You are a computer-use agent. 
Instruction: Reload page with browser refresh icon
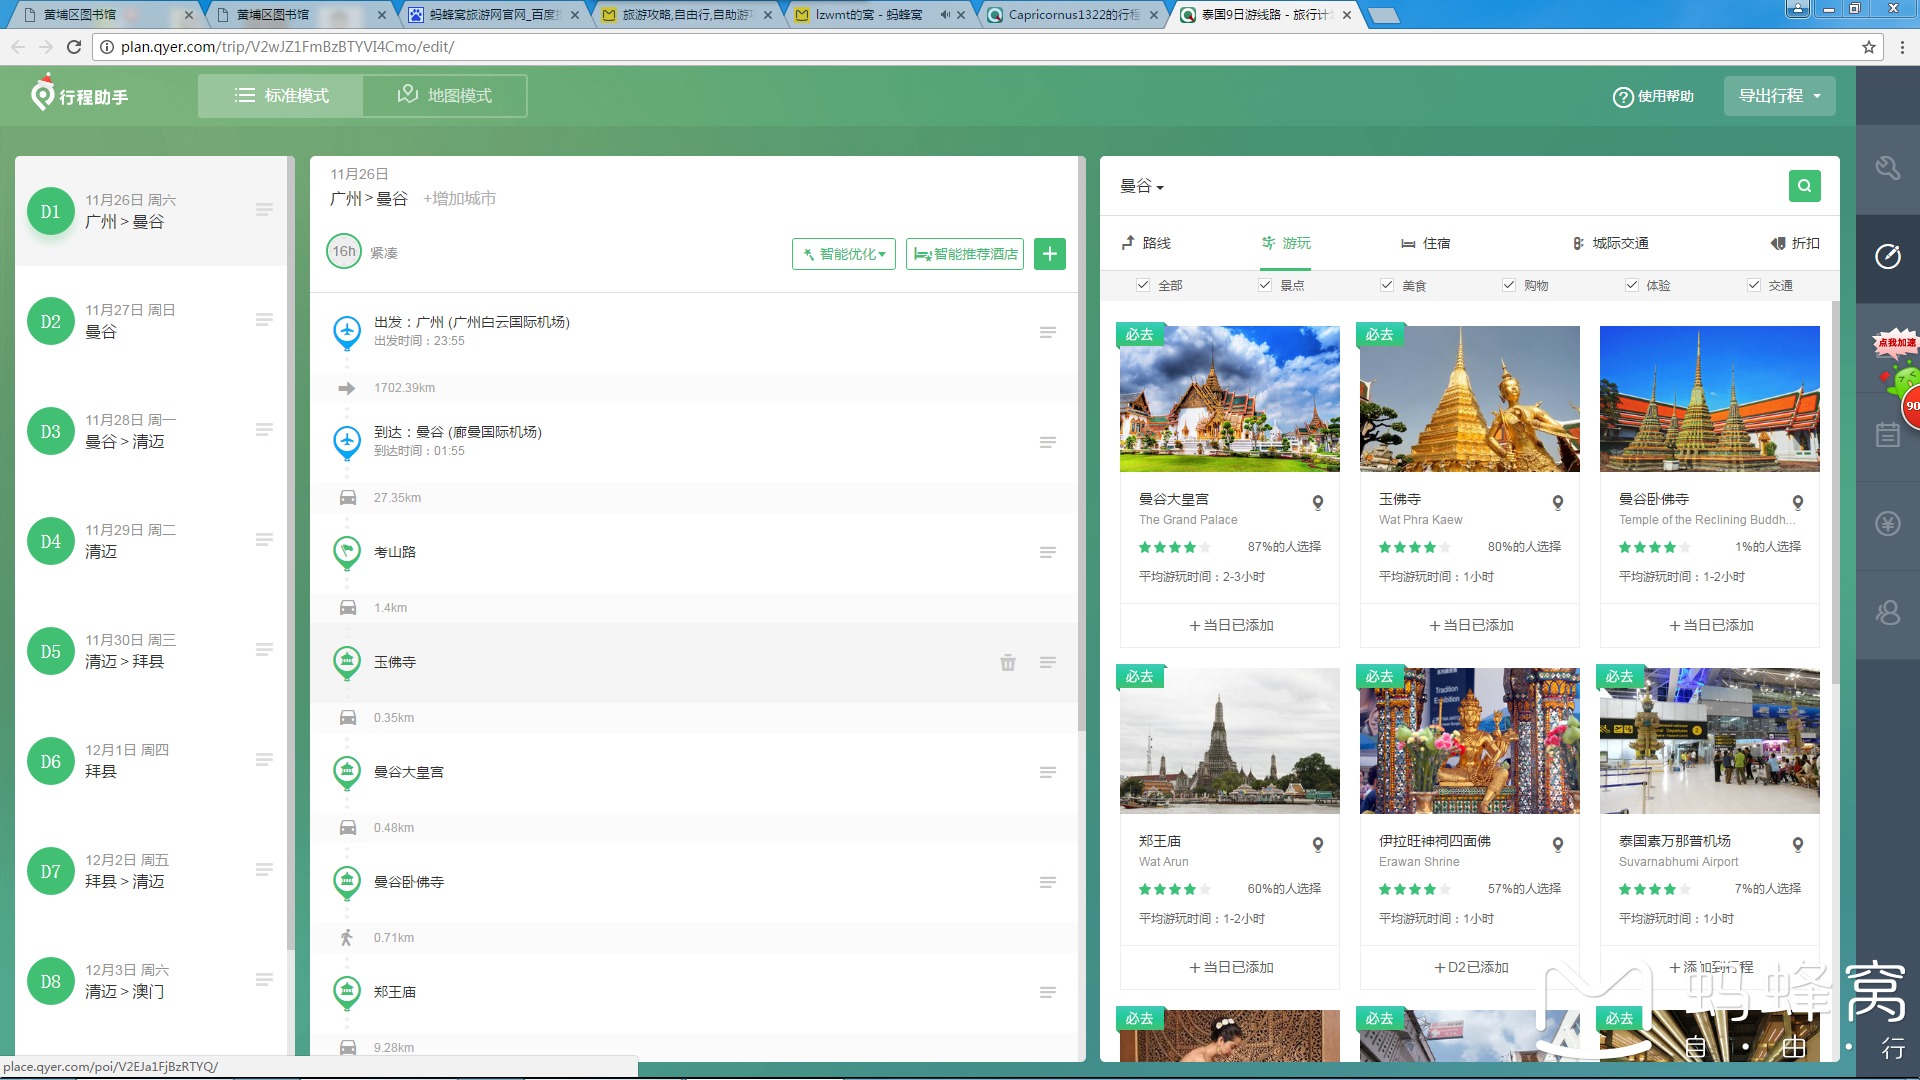point(74,47)
